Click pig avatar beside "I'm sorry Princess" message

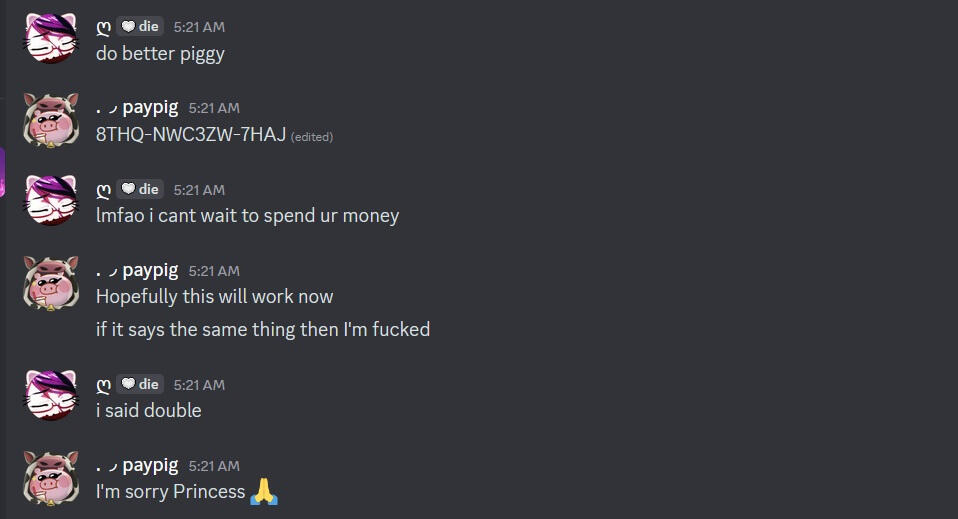click(51, 478)
